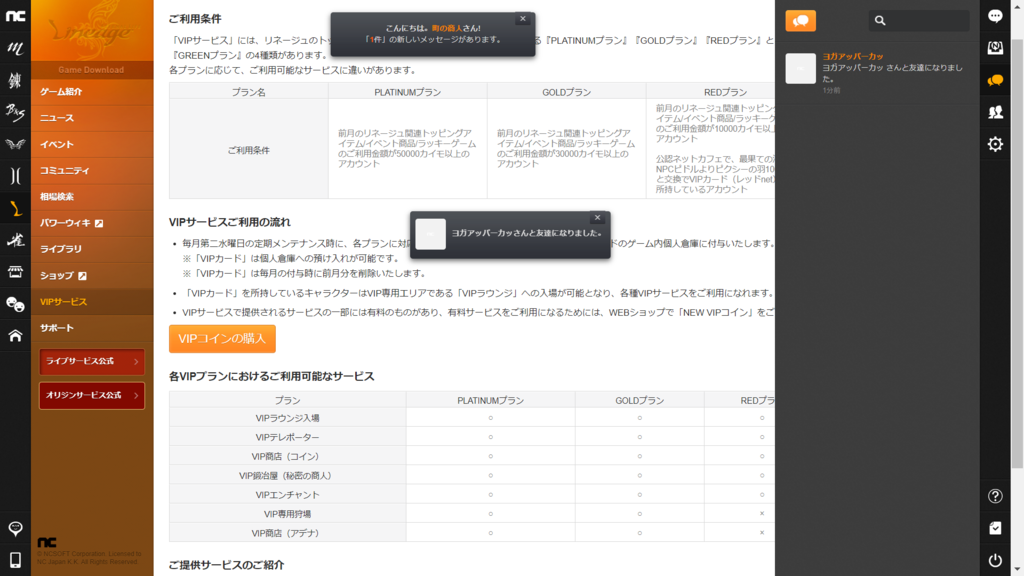Screen dimensions: 1024x576
Task: Click the VIPテレポーター row label
Action: tap(287, 437)
